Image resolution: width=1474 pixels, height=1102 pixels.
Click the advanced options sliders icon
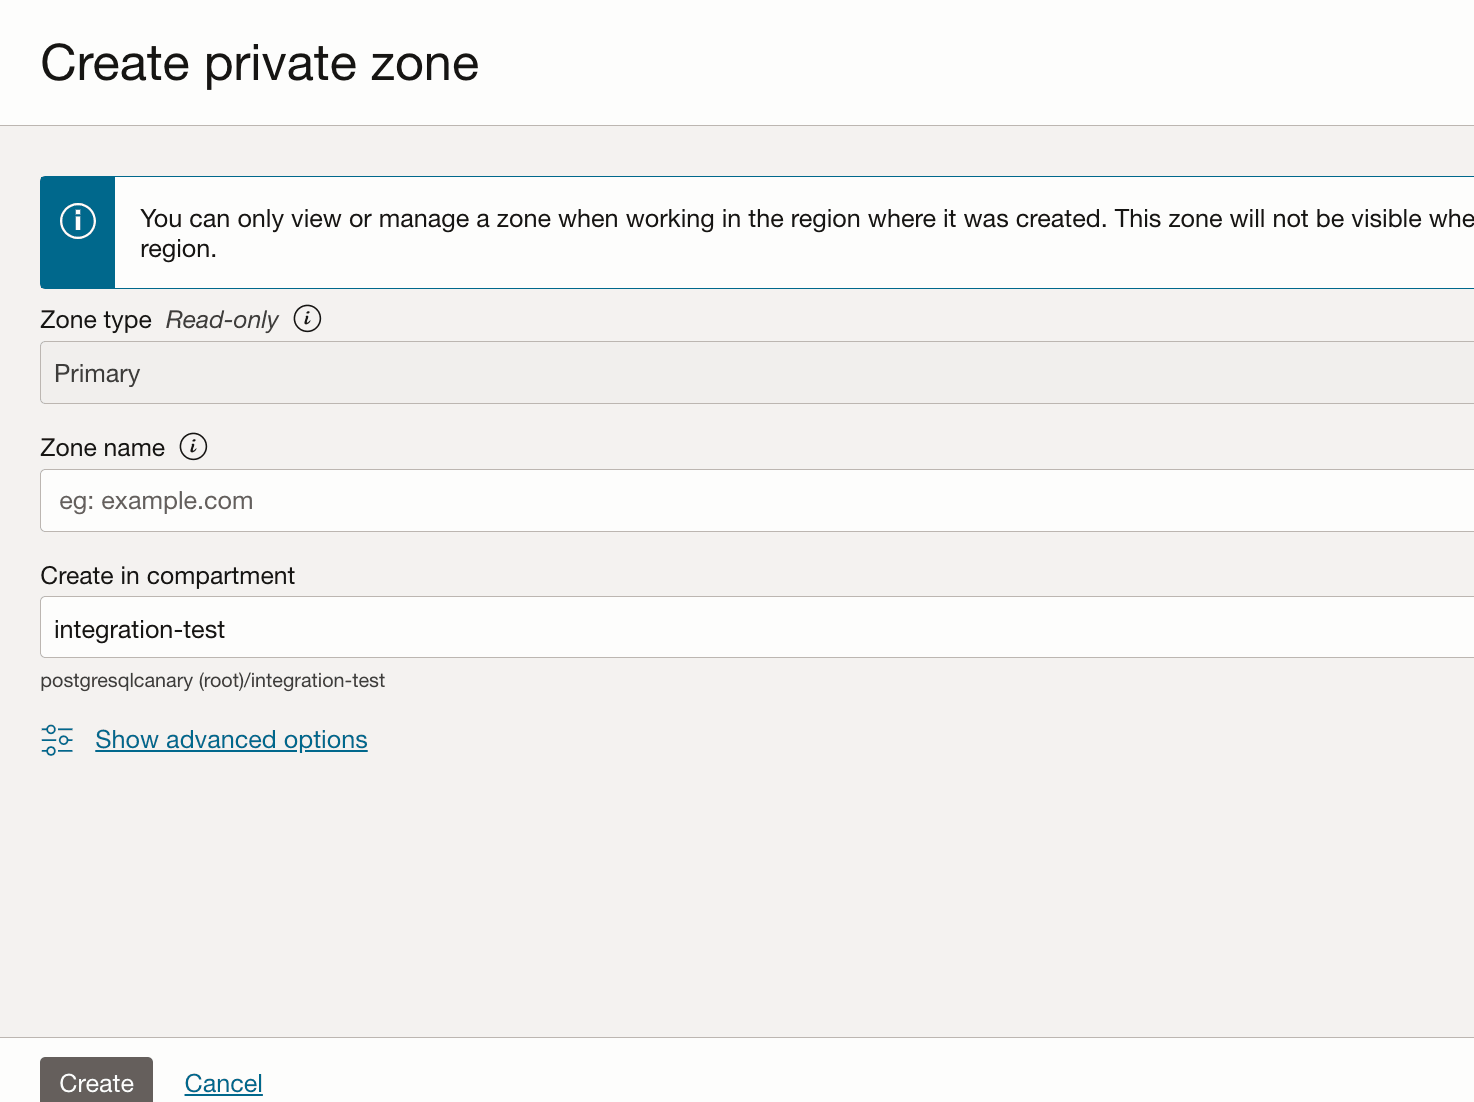pyautogui.click(x=57, y=740)
